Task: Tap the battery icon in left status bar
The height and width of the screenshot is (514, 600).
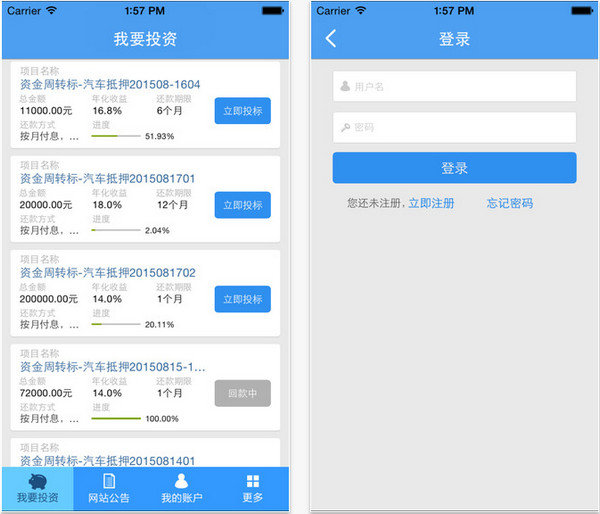Action: 273,11
